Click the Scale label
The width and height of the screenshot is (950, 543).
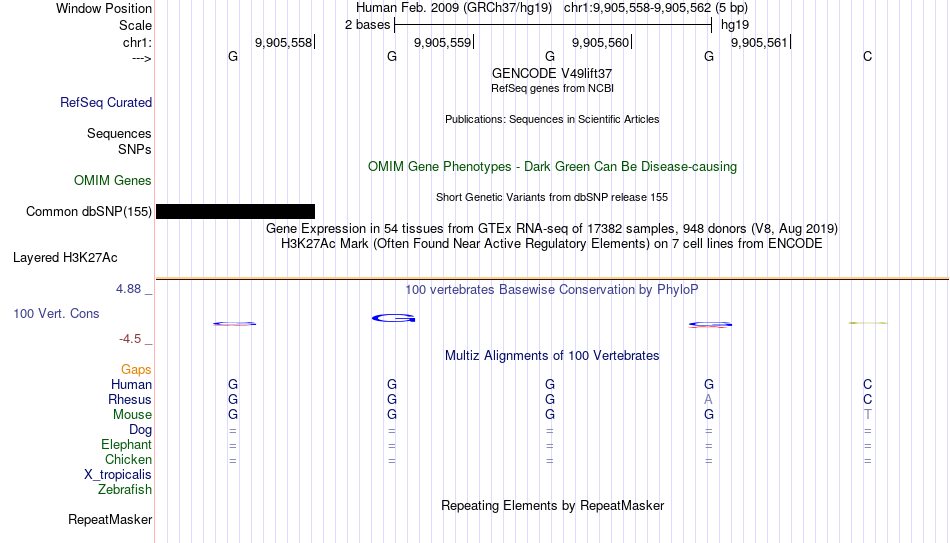click(x=135, y=25)
